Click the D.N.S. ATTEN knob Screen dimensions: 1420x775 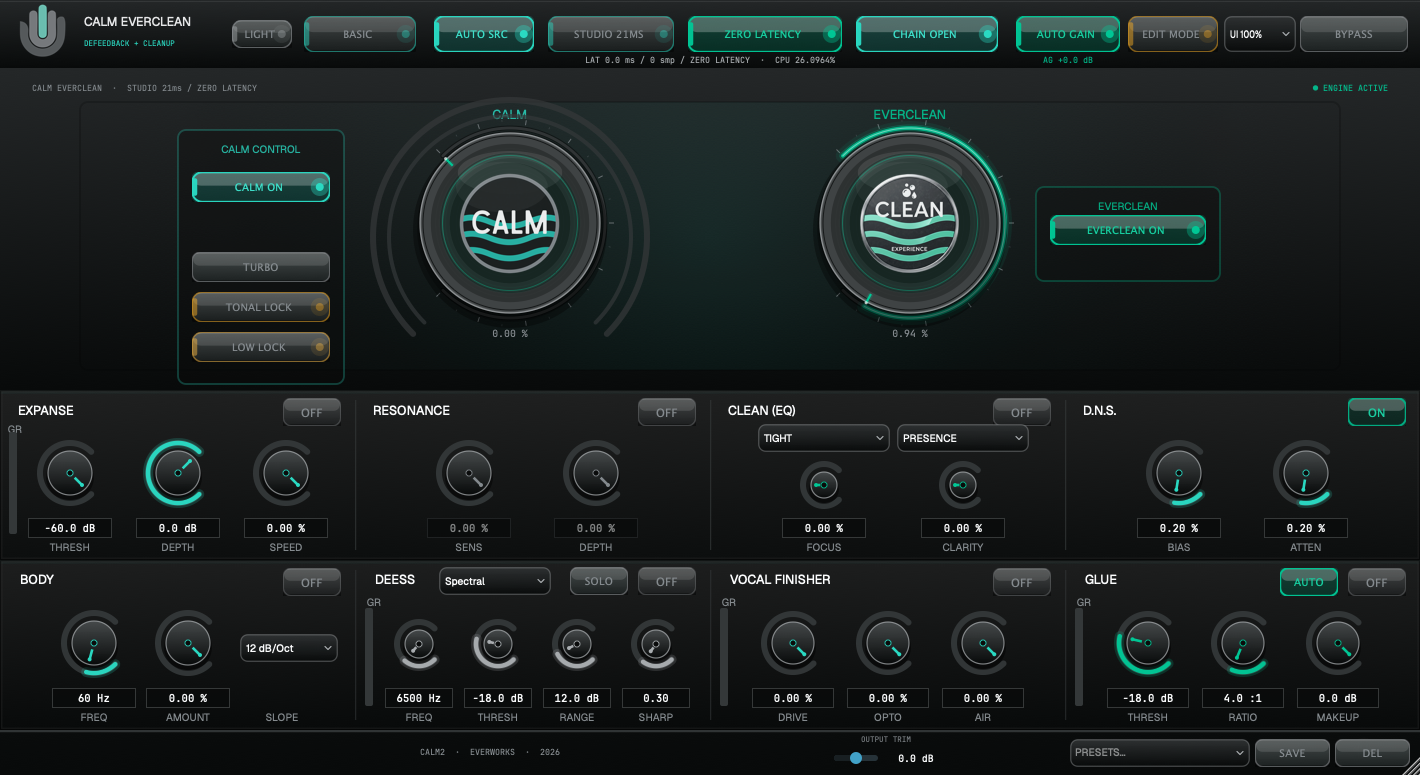click(x=1305, y=474)
